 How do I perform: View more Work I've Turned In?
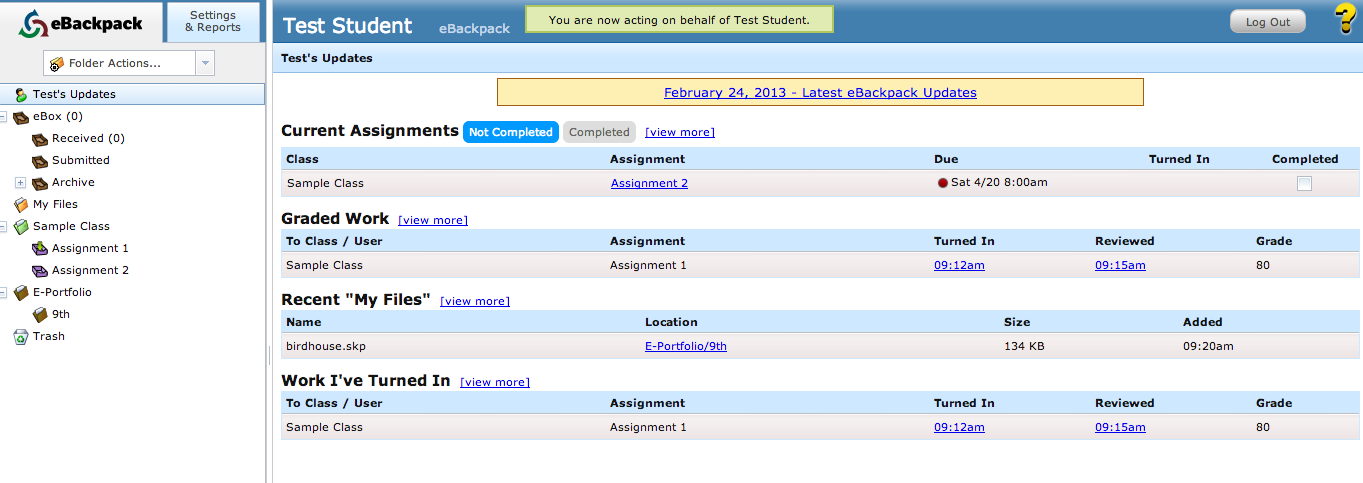pos(495,382)
